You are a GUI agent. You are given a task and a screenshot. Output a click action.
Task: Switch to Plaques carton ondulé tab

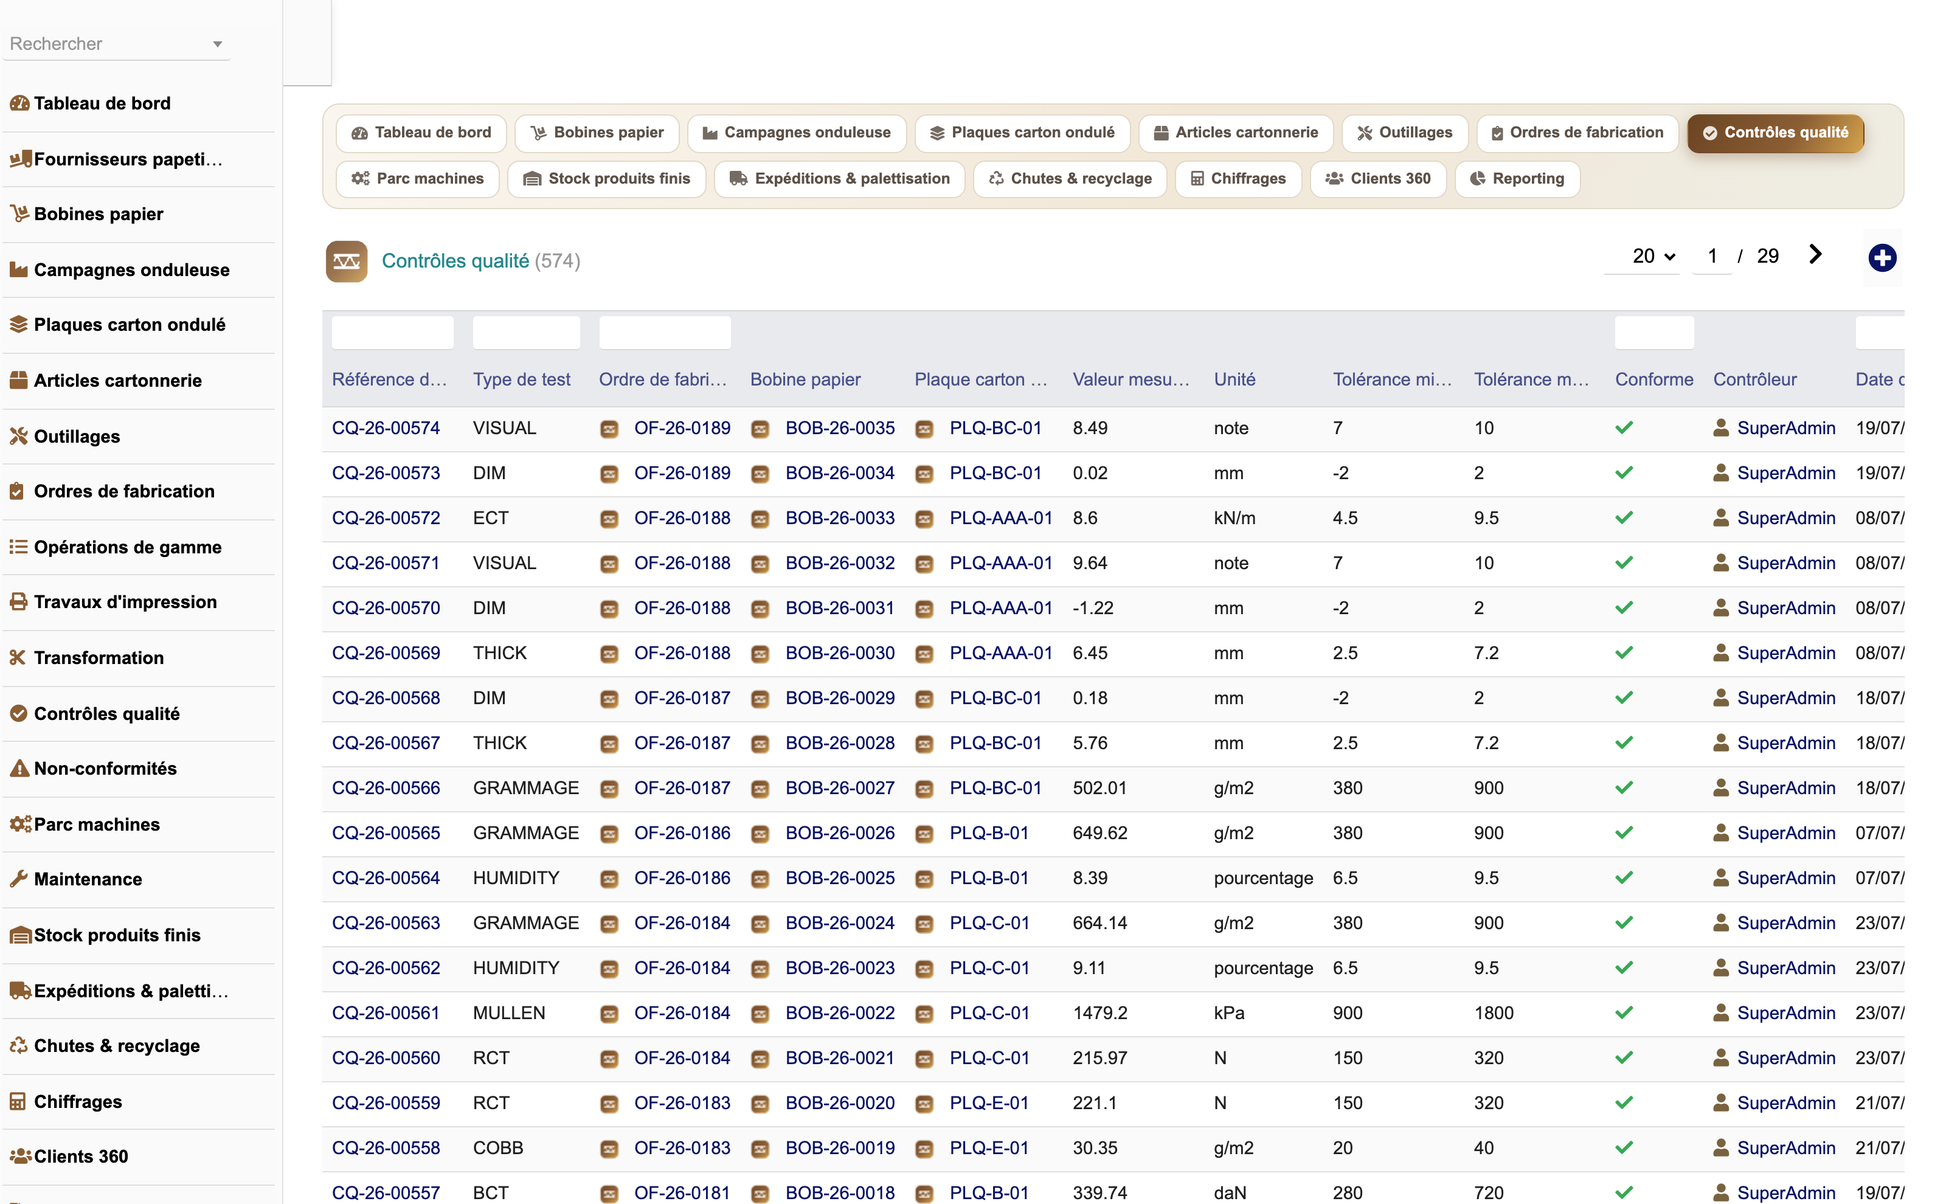click(x=1022, y=133)
